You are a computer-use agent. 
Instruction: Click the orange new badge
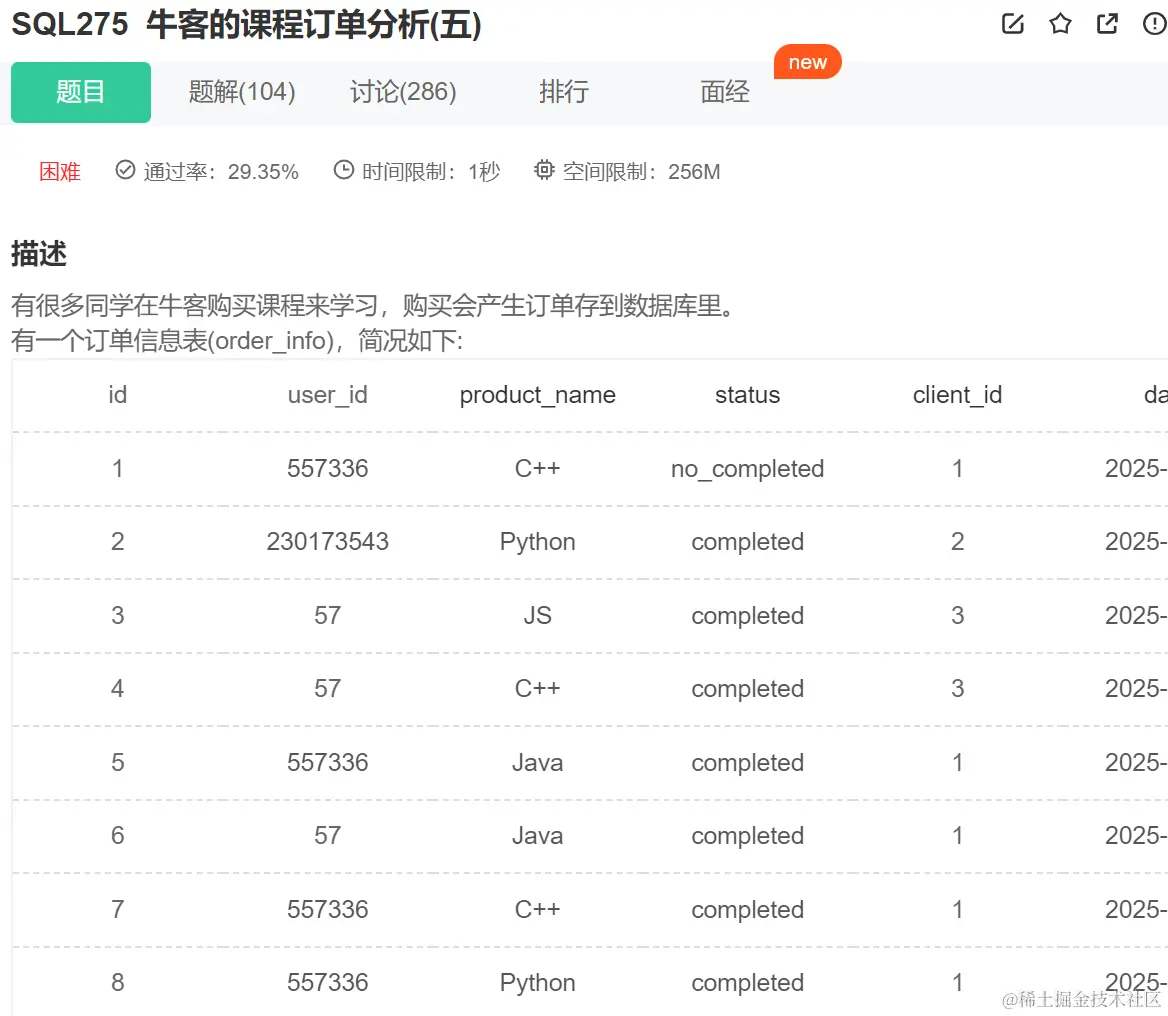[807, 62]
